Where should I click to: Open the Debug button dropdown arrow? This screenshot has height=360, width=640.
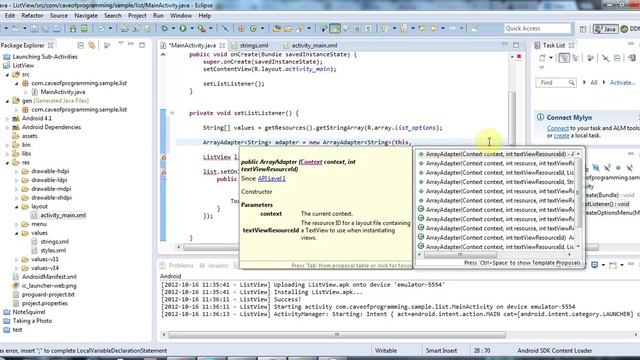[173, 28]
